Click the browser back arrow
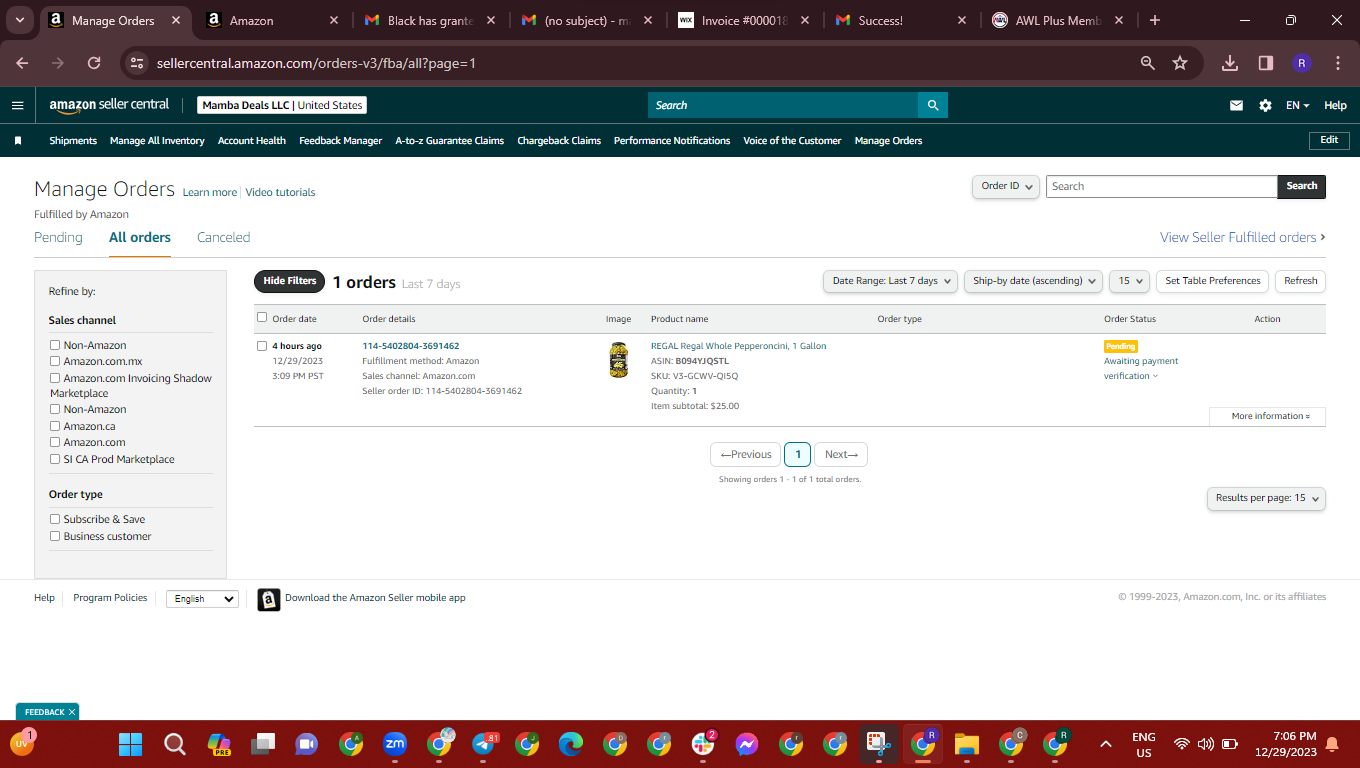Viewport: 1360px width, 768px height. click(x=22, y=63)
